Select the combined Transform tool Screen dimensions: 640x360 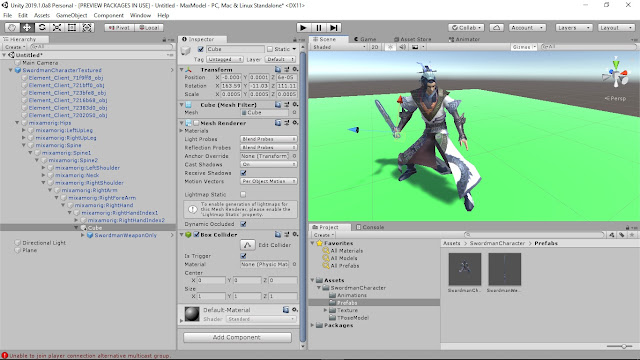[87, 27]
